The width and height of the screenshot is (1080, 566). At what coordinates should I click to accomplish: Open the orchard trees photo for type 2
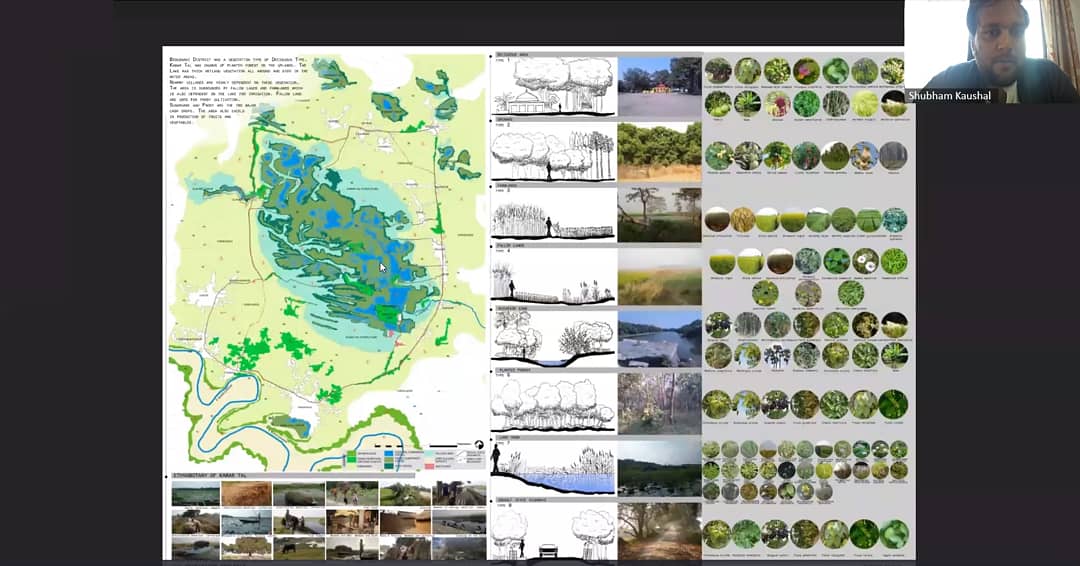[660, 152]
